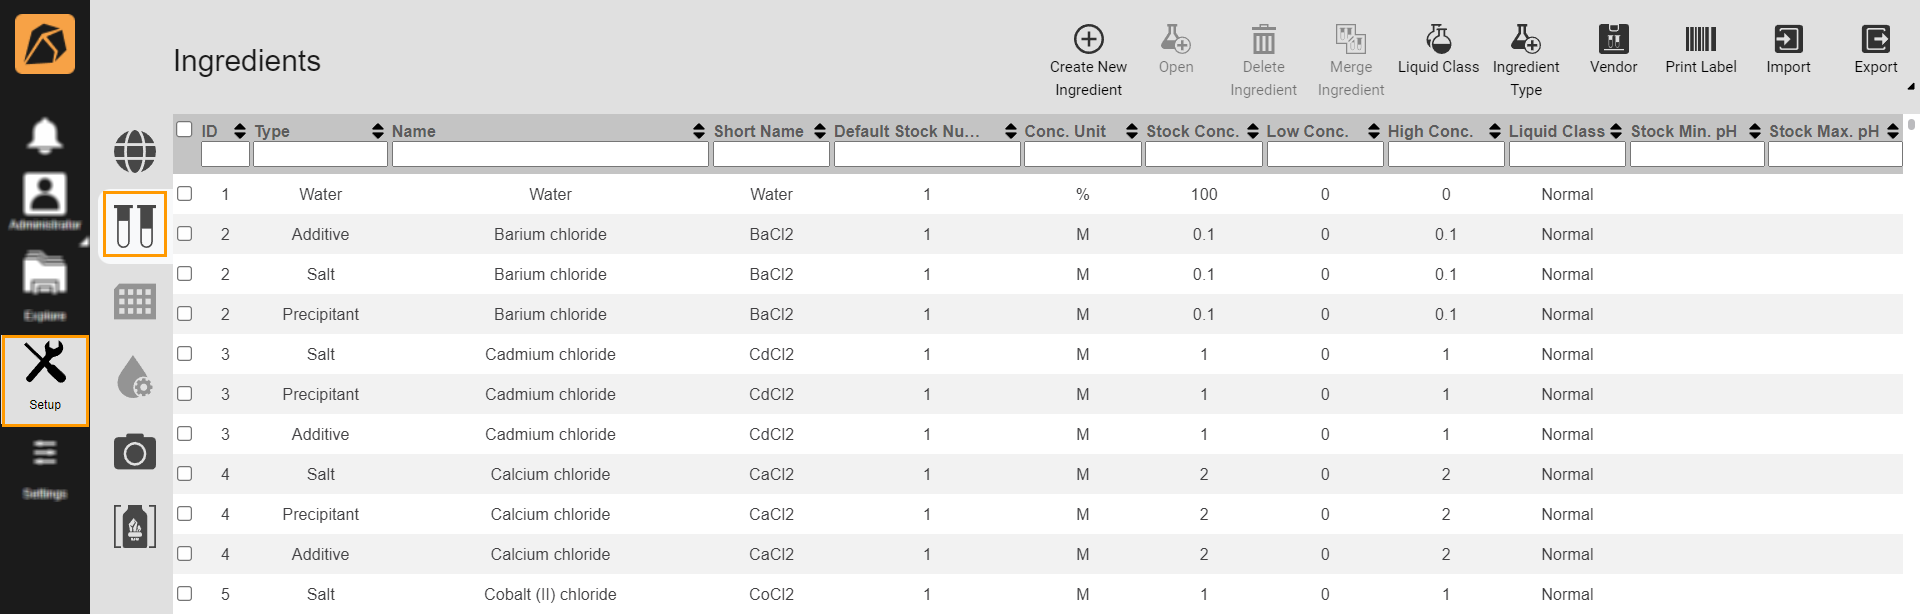Viewport: 1920px width, 614px height.
Task: Click Create New Ingredient icon
Action: click(x=1088, y=40)
